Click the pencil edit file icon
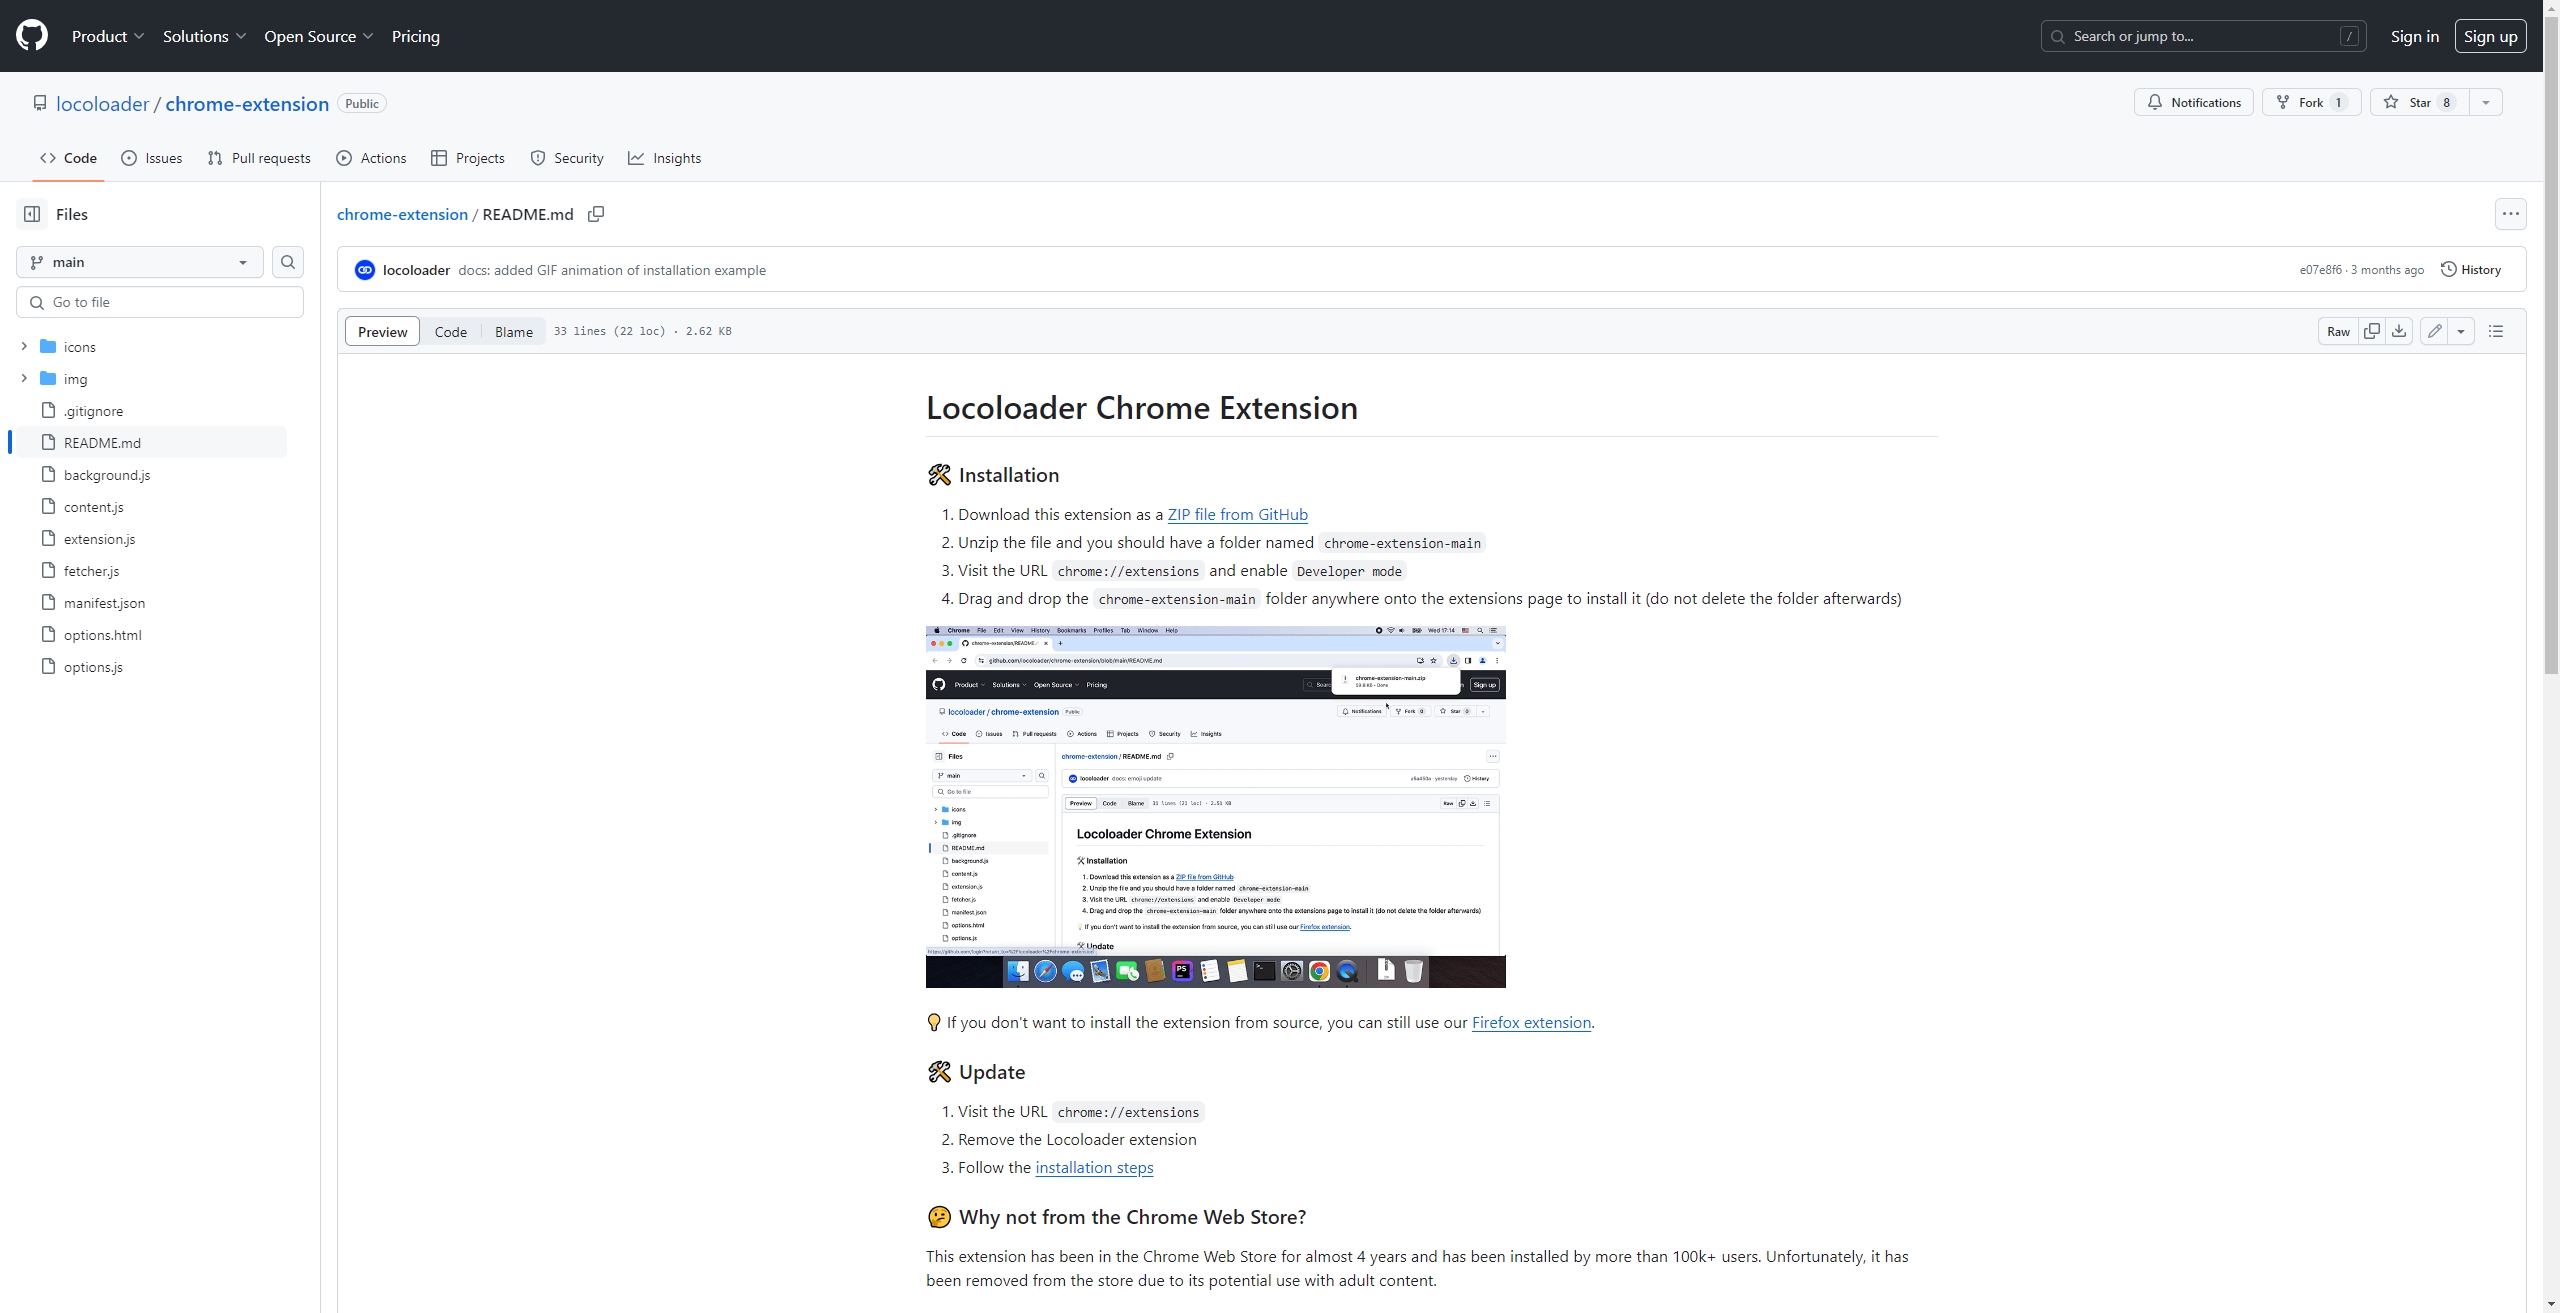 (2435, 331)
